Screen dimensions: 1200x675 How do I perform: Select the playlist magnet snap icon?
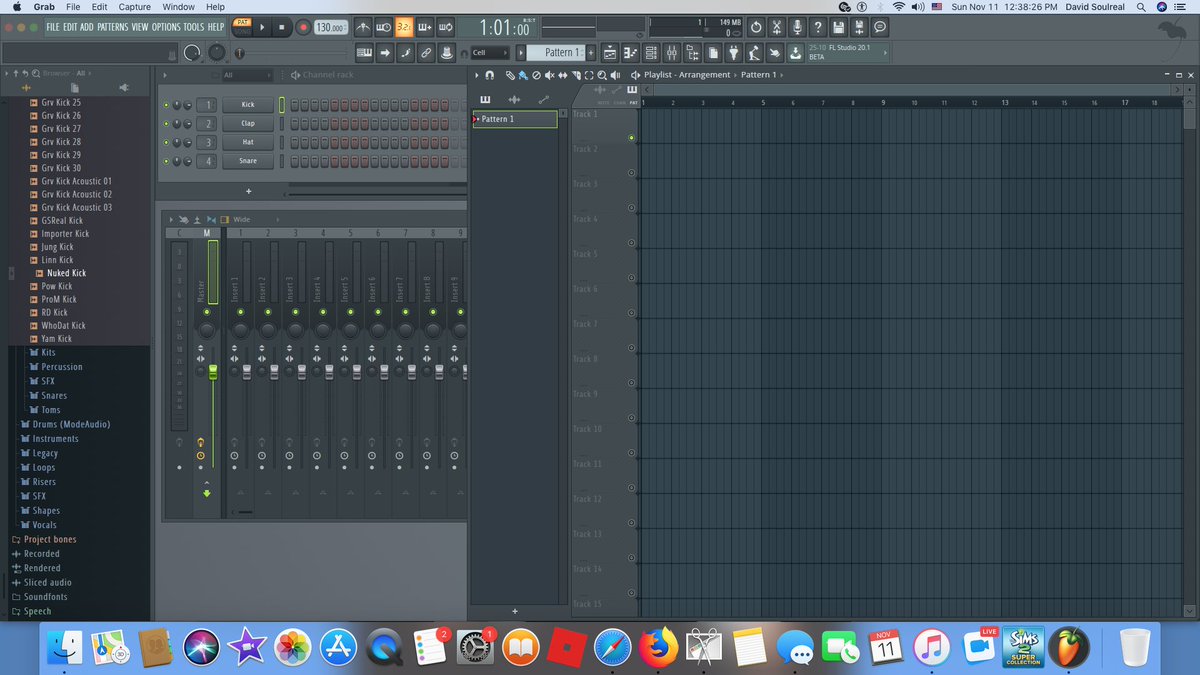coord(489,75)
